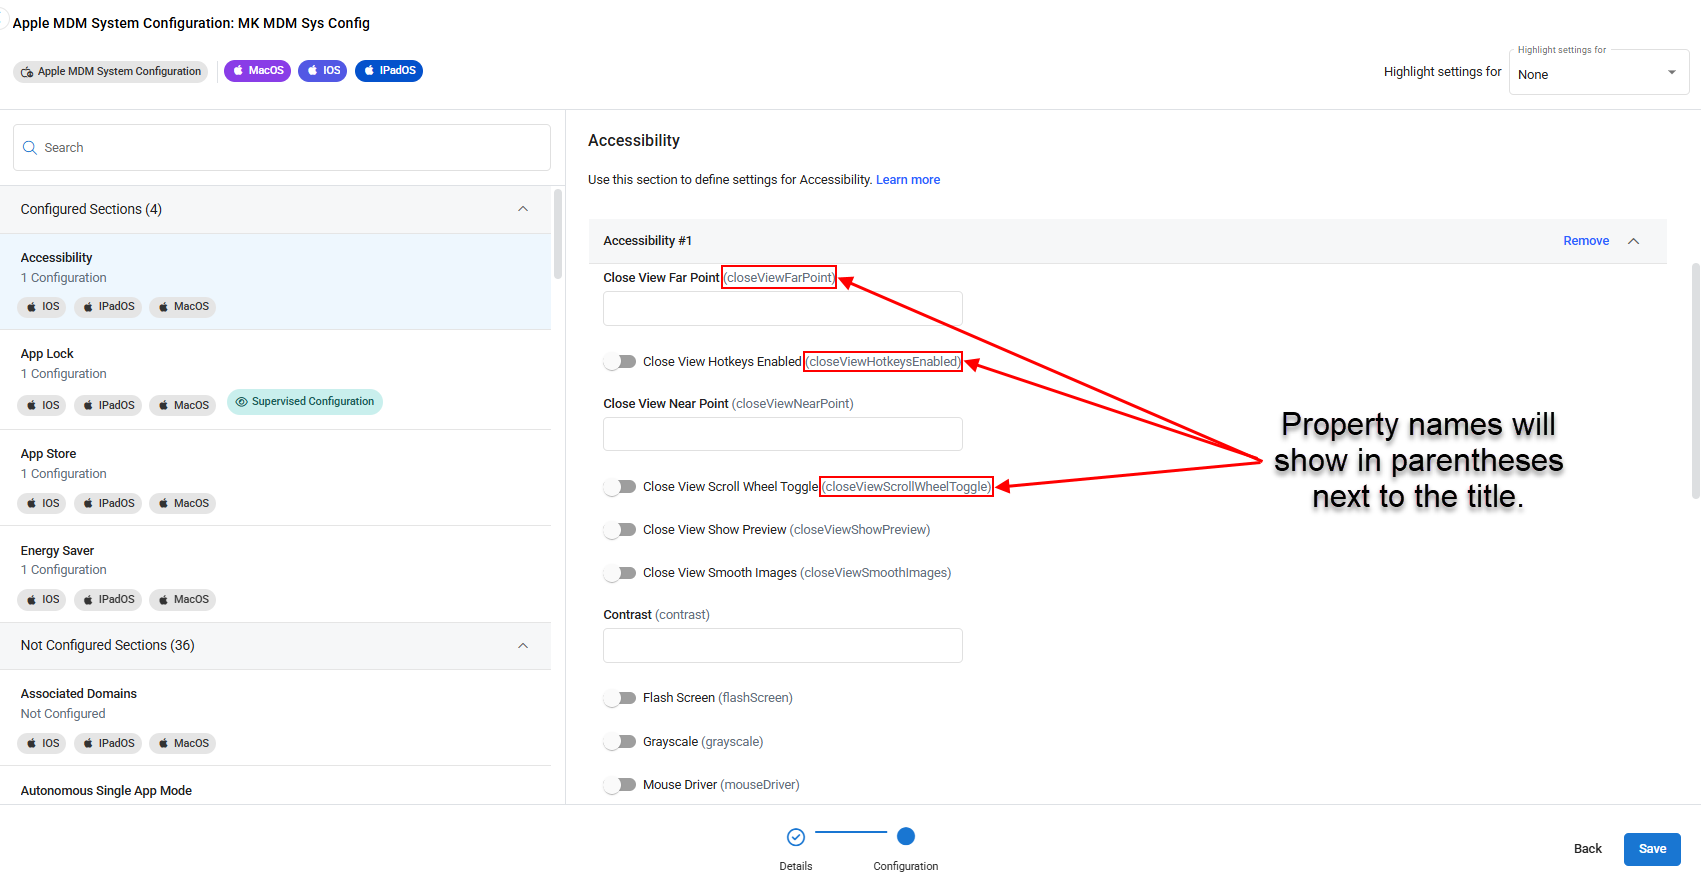
Task: Click the iPadOS chip under Associated Domains
Action: 108,743
